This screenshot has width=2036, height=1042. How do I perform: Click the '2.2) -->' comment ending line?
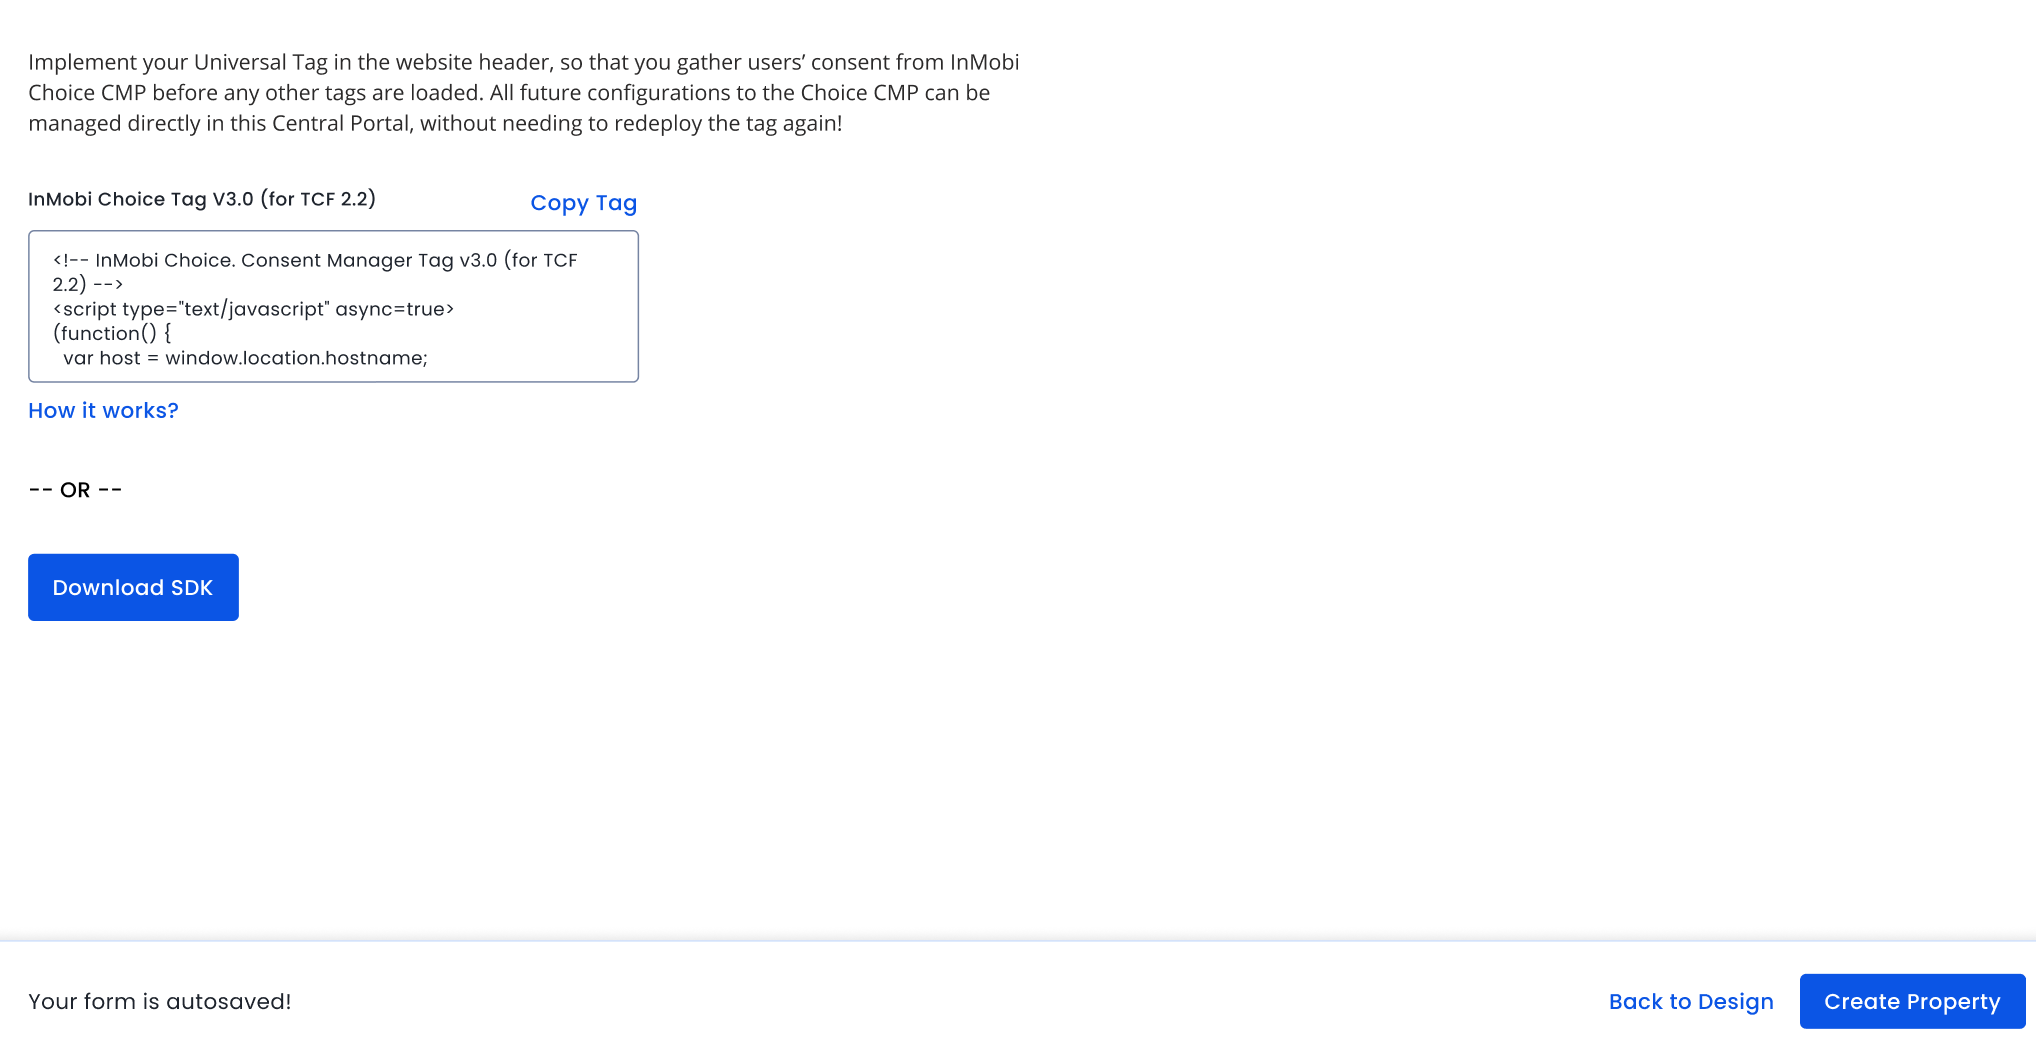[88, 284]
